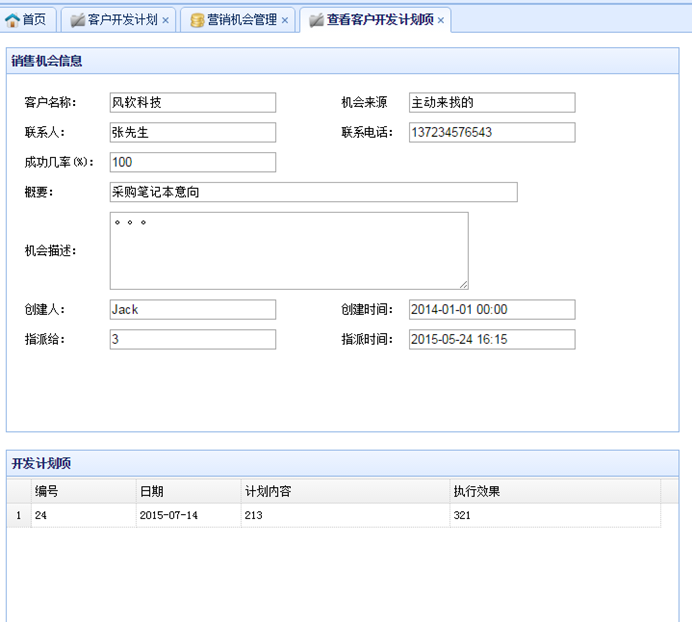
Task: Click the 执行效果 column header
Action: 555,491
